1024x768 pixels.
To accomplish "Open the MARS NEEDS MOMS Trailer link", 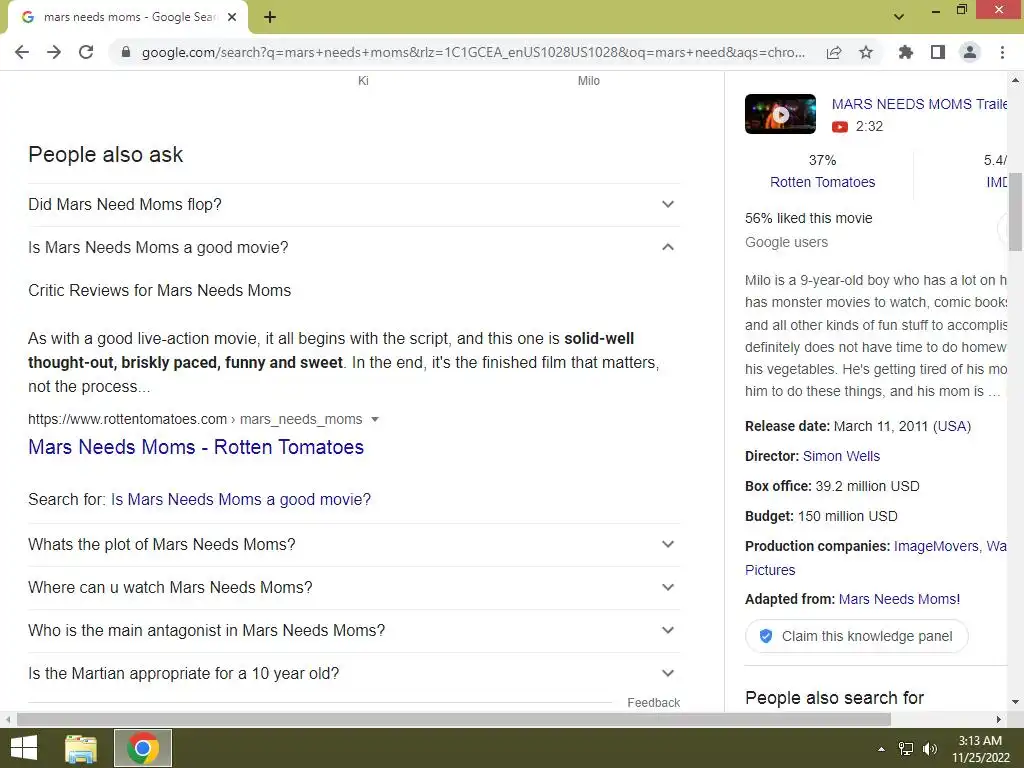I will coord(920,104).
